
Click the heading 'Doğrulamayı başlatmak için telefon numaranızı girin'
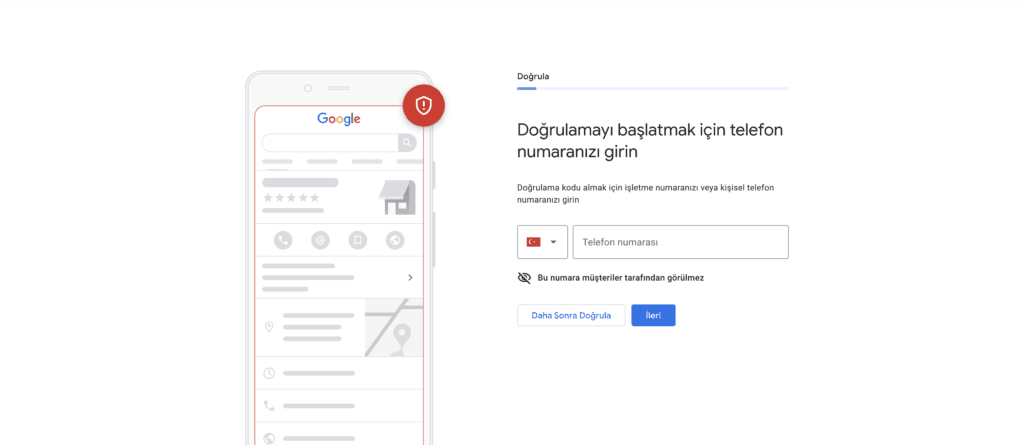(x=650, y=141)
